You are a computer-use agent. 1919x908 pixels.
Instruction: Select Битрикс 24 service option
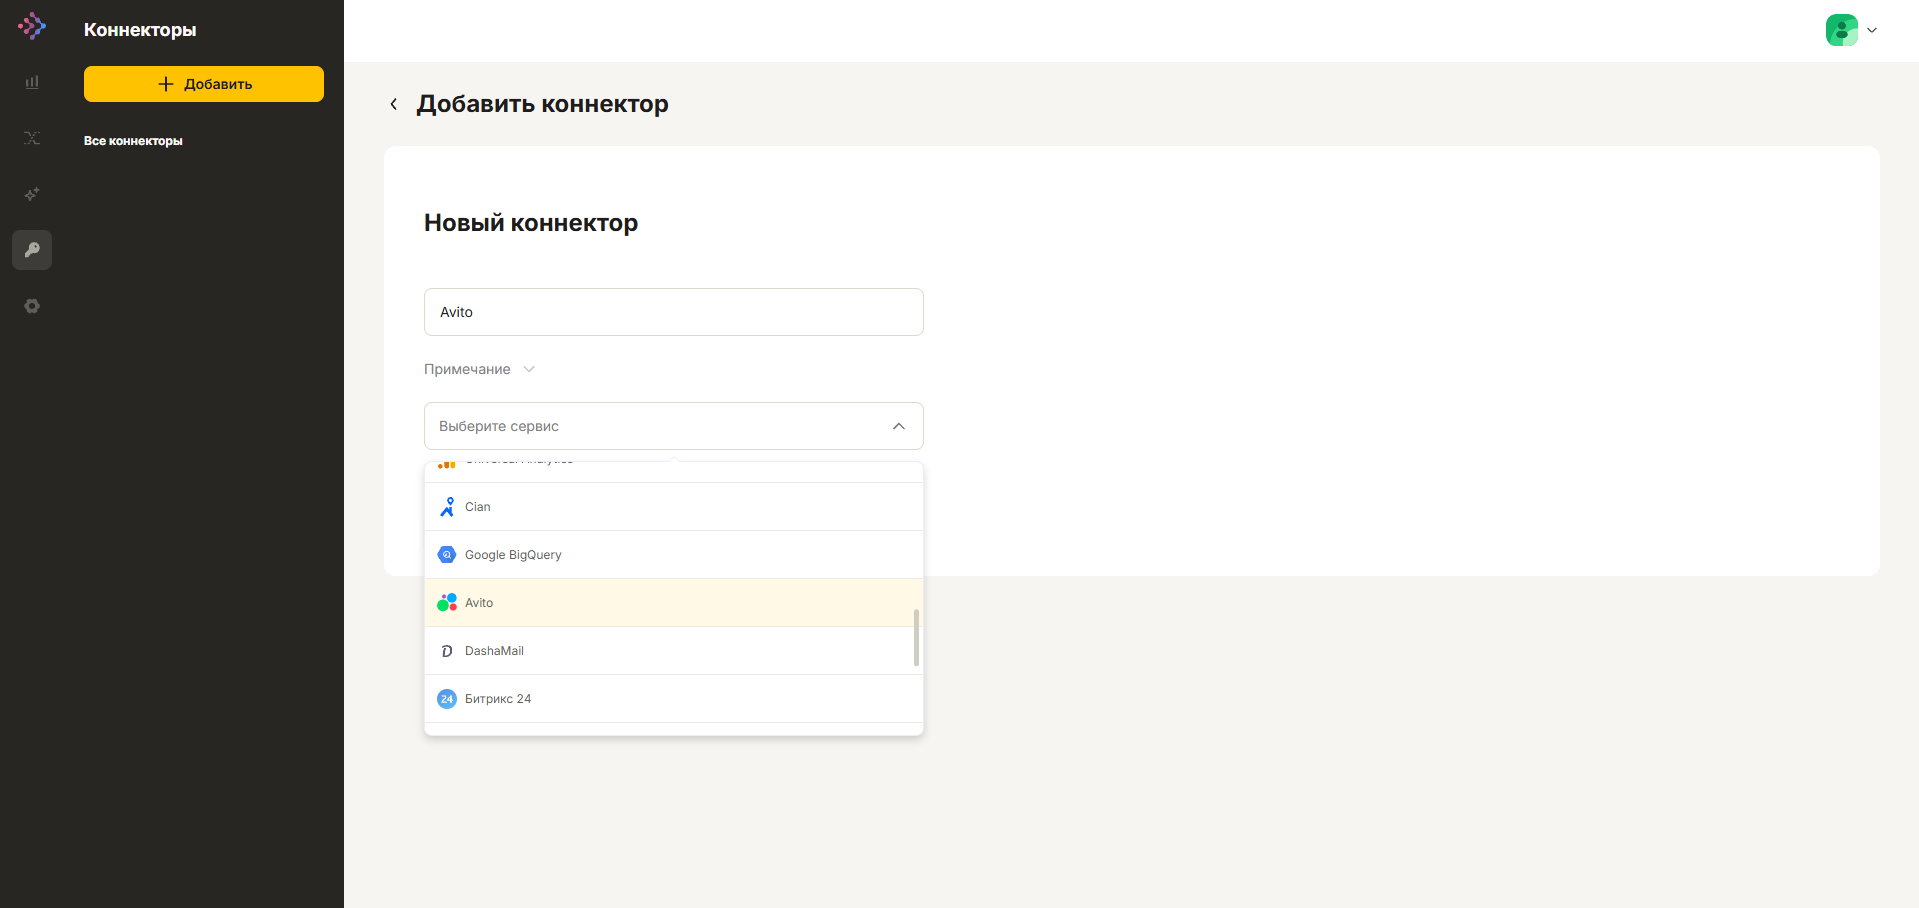(x=674, y=699)
